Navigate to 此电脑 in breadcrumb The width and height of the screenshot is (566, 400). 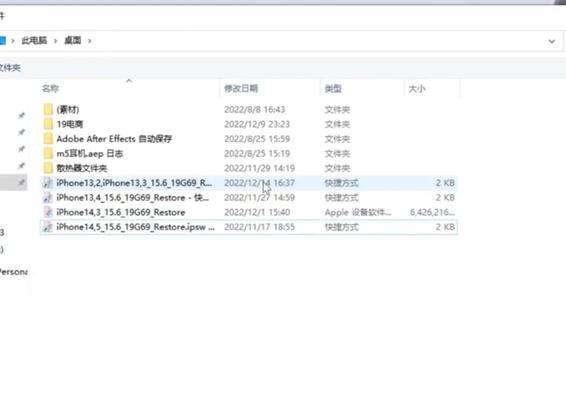pos(34,40)
